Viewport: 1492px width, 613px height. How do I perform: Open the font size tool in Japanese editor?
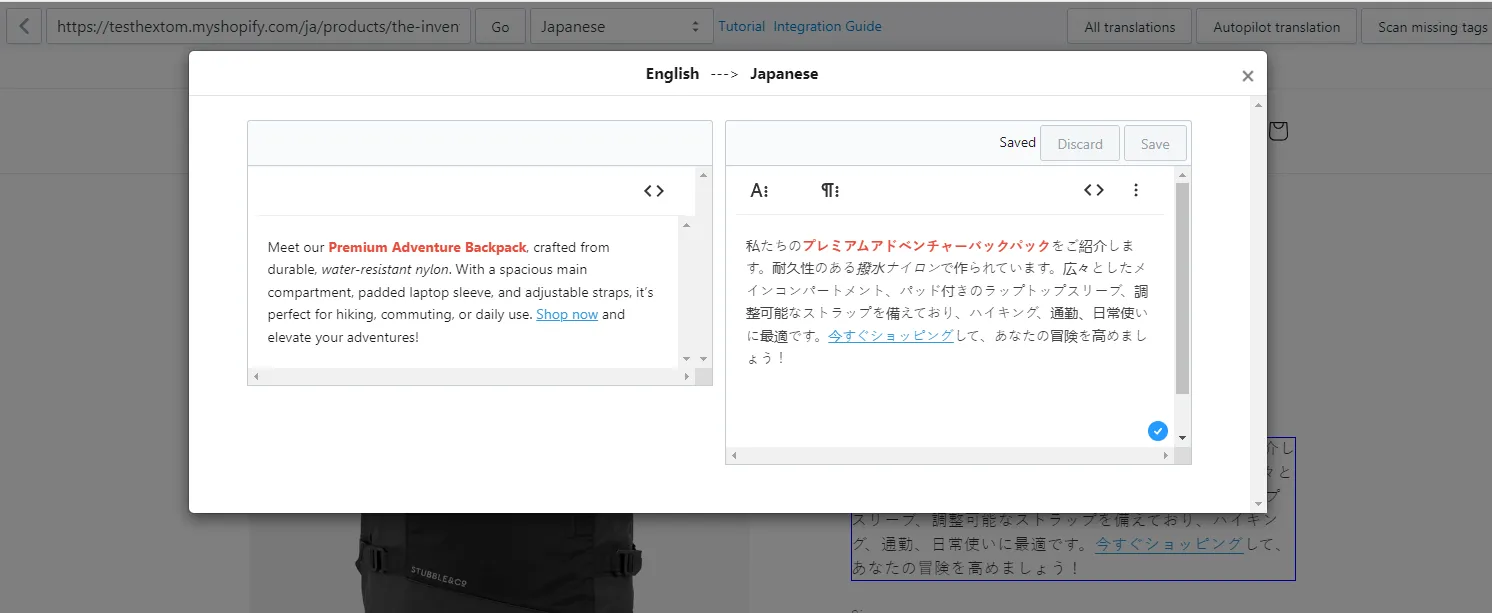point(759,190)
